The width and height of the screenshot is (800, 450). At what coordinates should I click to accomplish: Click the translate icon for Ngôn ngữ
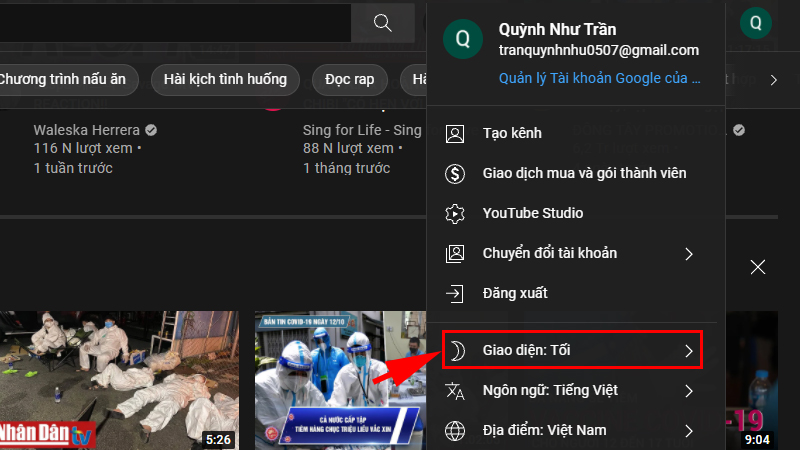coord(455,391)
